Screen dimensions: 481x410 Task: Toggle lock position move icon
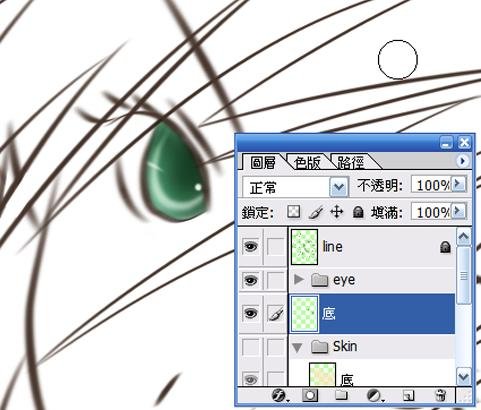tap(337, 212)
